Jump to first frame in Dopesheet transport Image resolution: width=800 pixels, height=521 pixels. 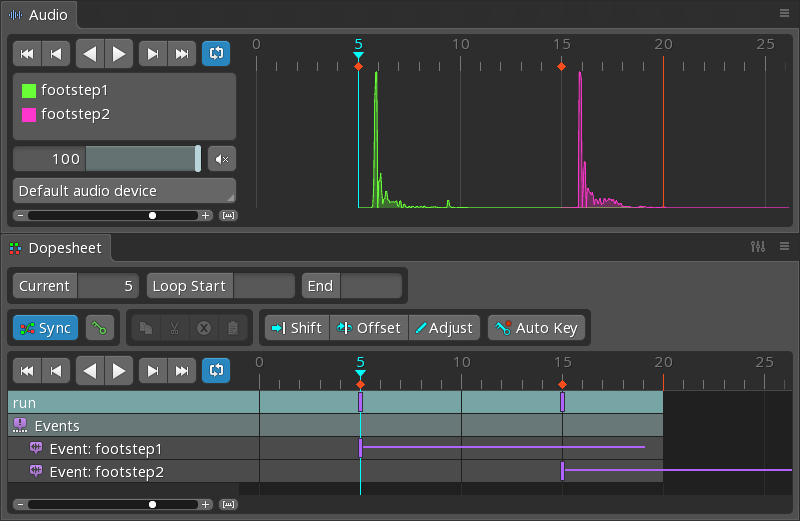tap(27, 371)
